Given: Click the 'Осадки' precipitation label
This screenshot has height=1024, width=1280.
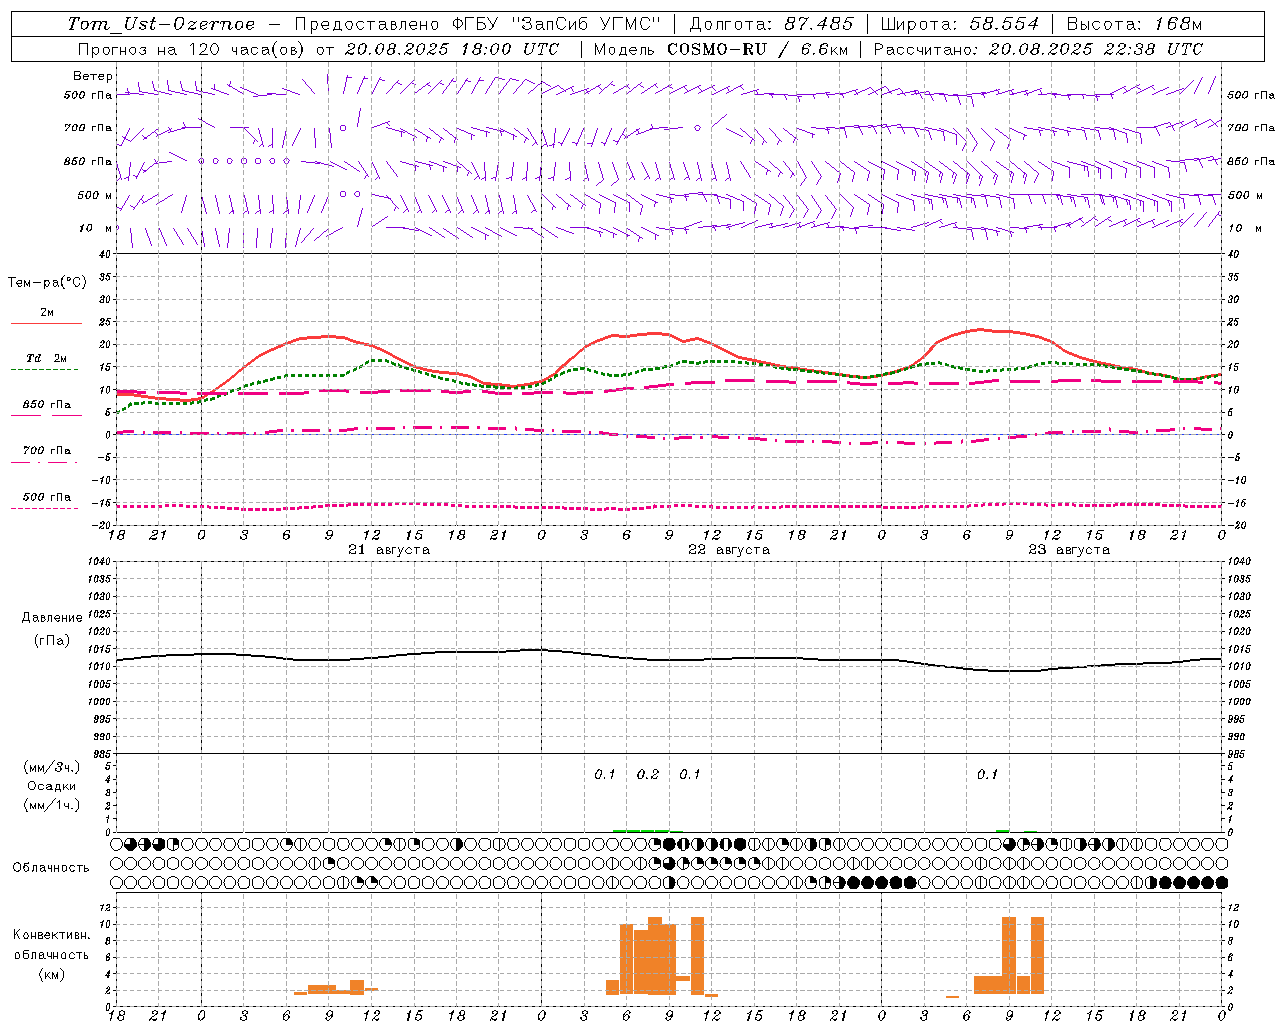Looking at the screenshot, I should (51, 786).
